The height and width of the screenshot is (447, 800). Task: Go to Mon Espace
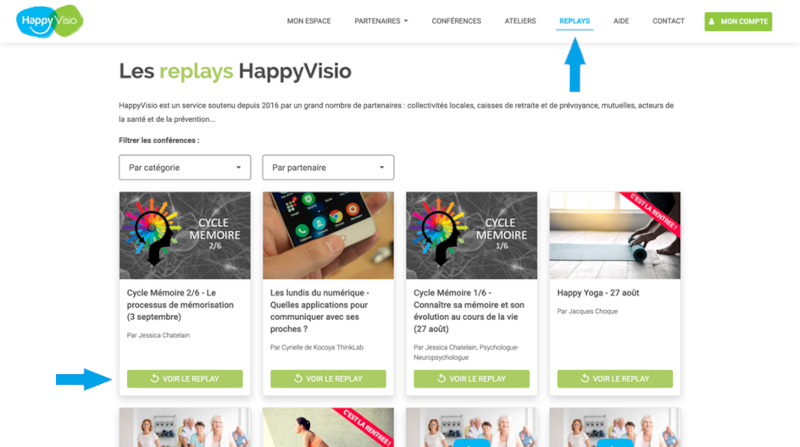point(309,21)
